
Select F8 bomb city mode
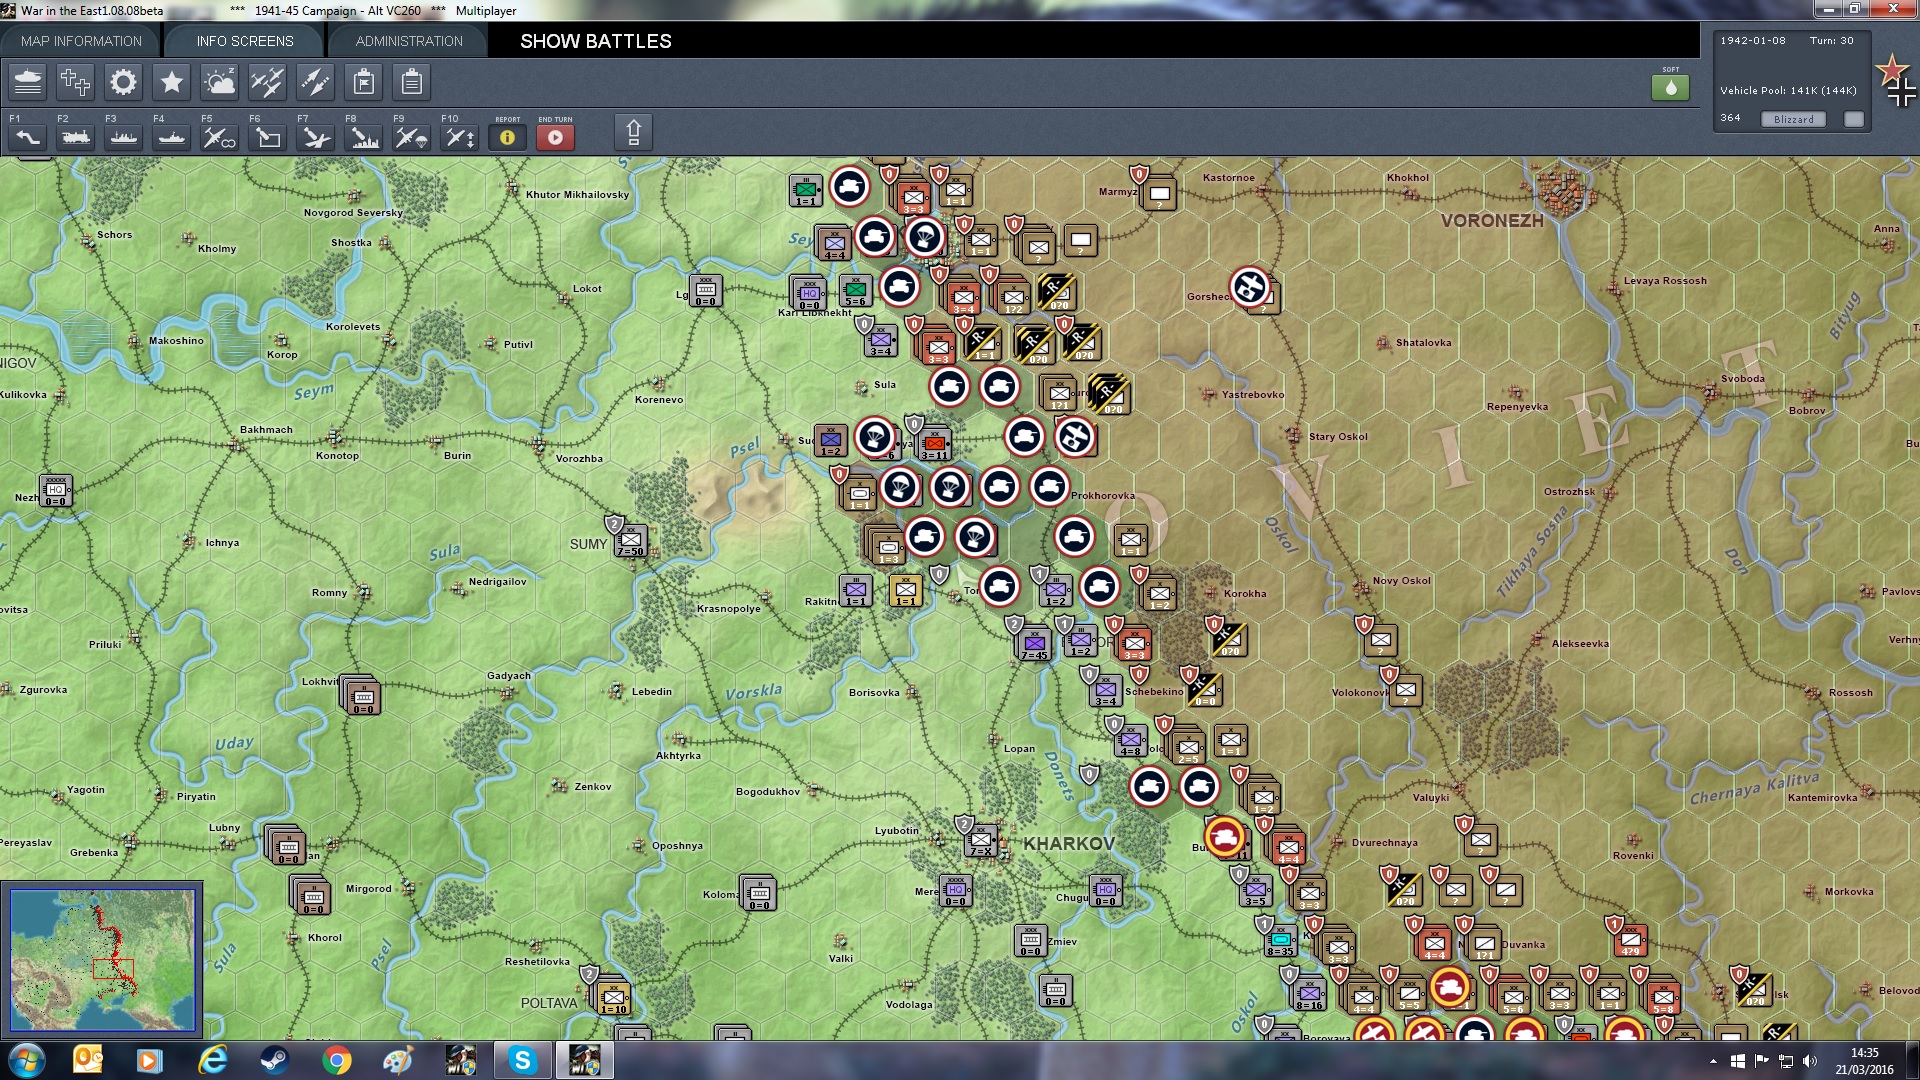pos(363,137)
